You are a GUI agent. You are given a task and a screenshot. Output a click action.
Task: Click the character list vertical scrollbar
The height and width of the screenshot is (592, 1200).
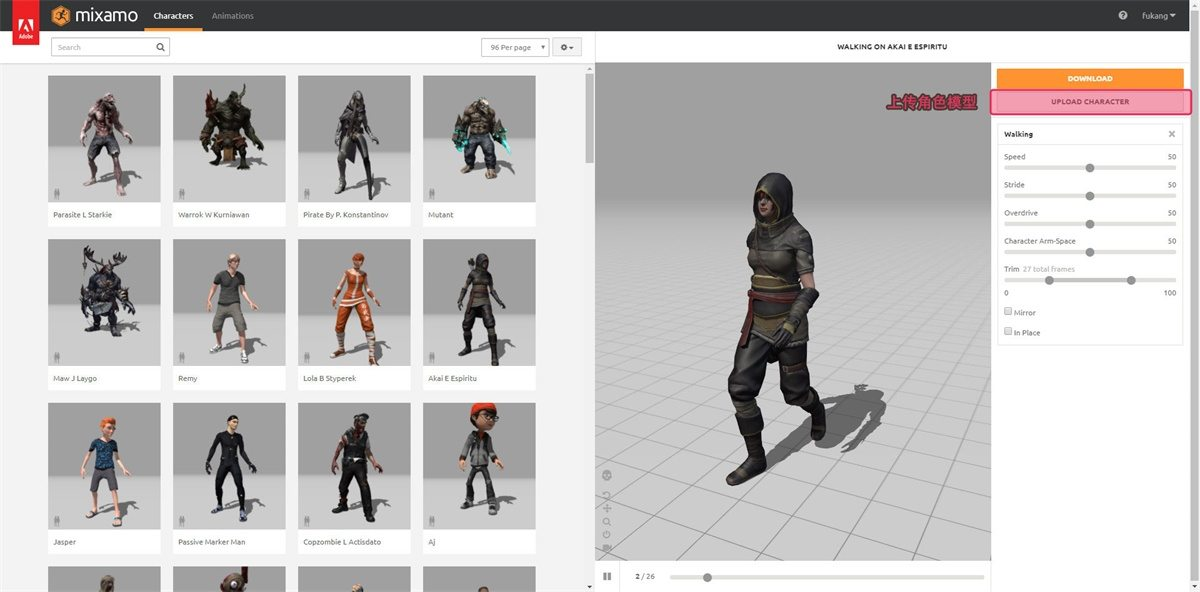[589, 118]
